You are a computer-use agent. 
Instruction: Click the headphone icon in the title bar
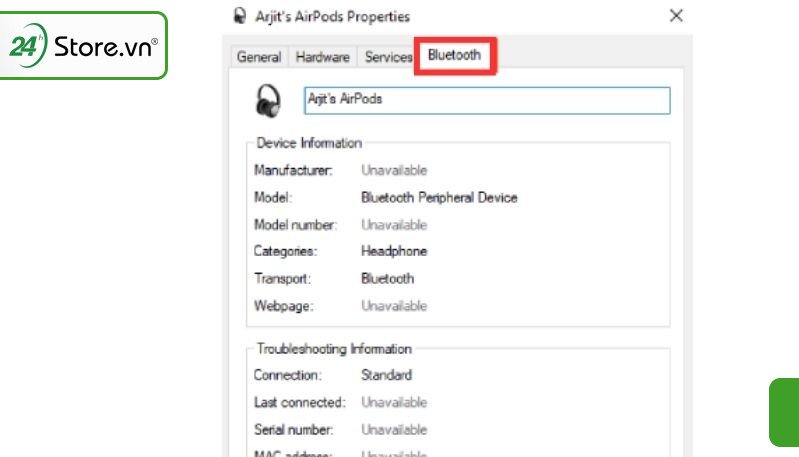[238, 16]
